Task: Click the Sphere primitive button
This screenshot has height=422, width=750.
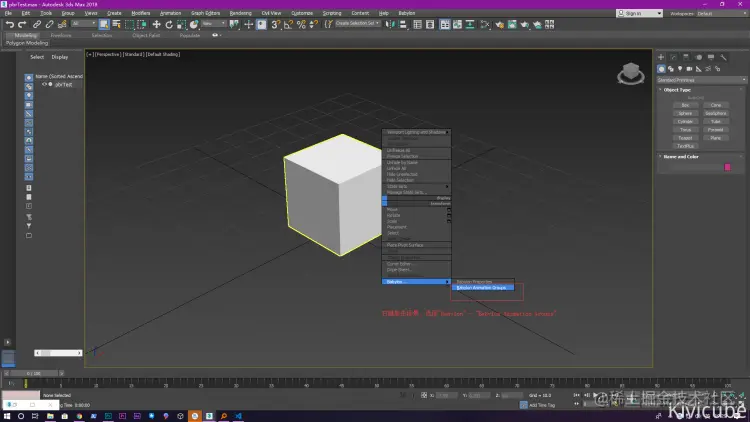Action: pos(685,113)
